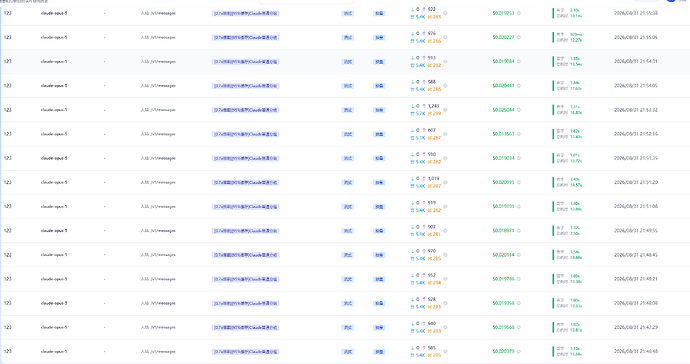Click token details icon in 1,243 output-tokens row
The width and height of the screenshot is (690, 364).
pyautogui.click(x=445, y=110)
